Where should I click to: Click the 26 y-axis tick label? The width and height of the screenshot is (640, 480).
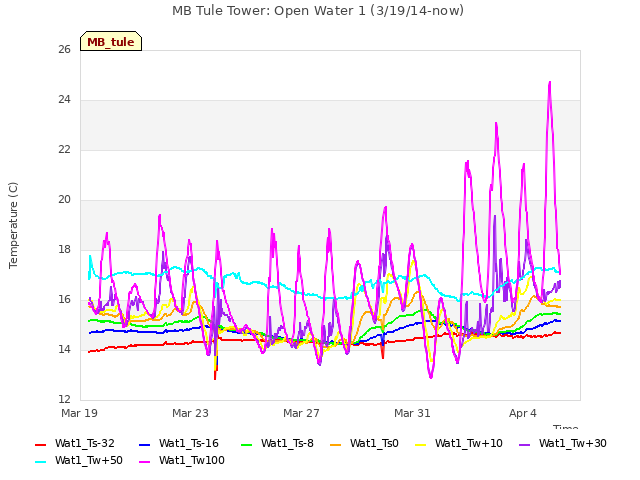[x=64, y=50]
